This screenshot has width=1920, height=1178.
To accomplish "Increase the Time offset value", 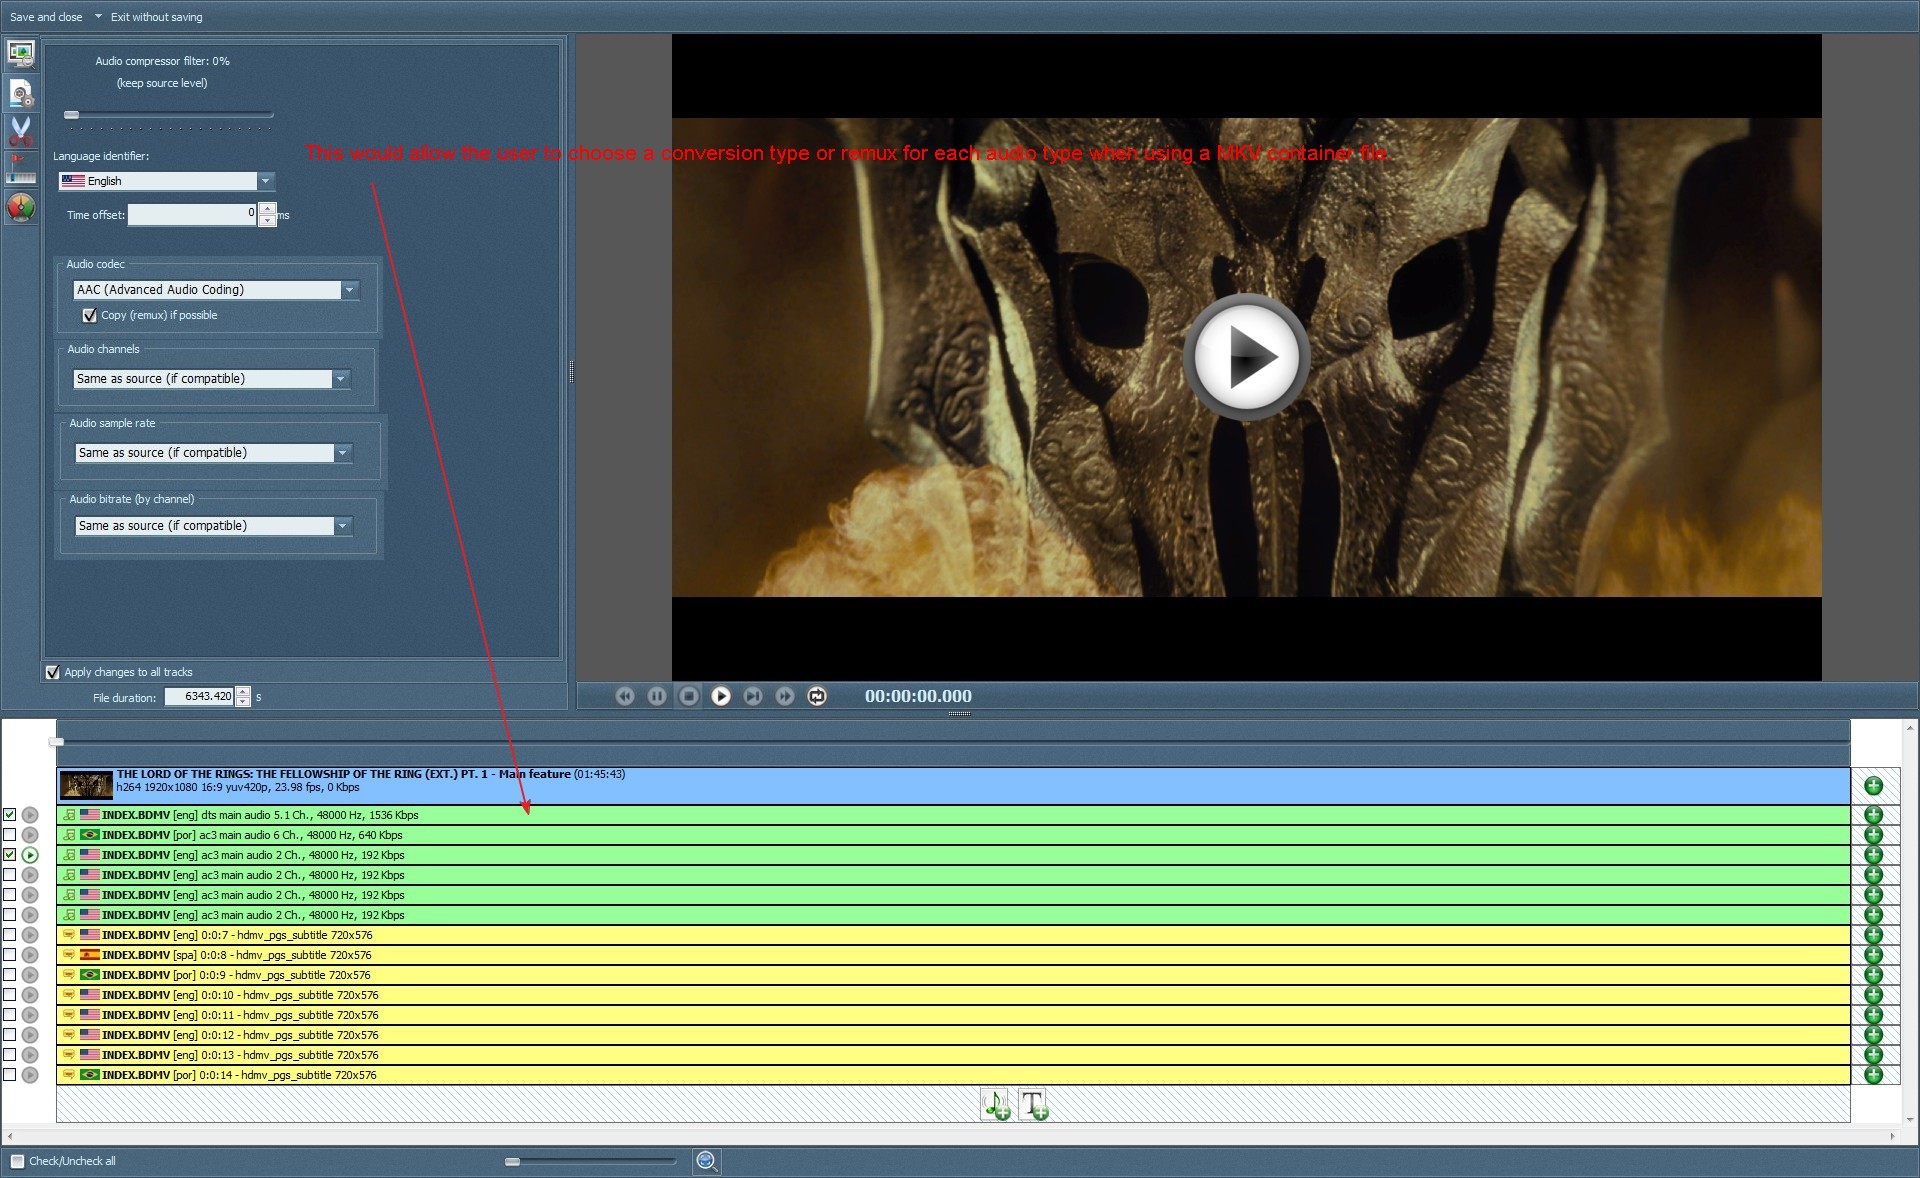I will (268, 209).
